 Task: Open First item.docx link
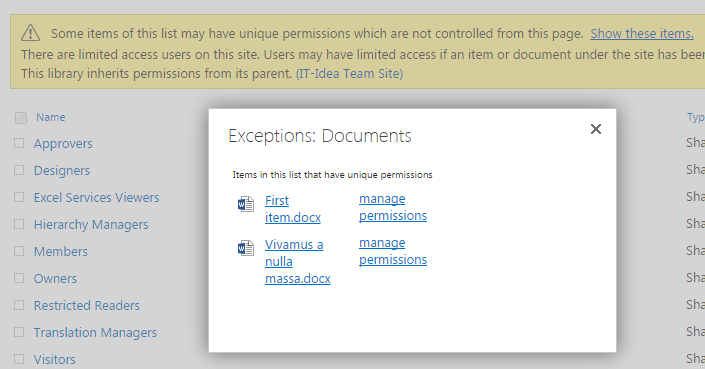coord(293,209)
